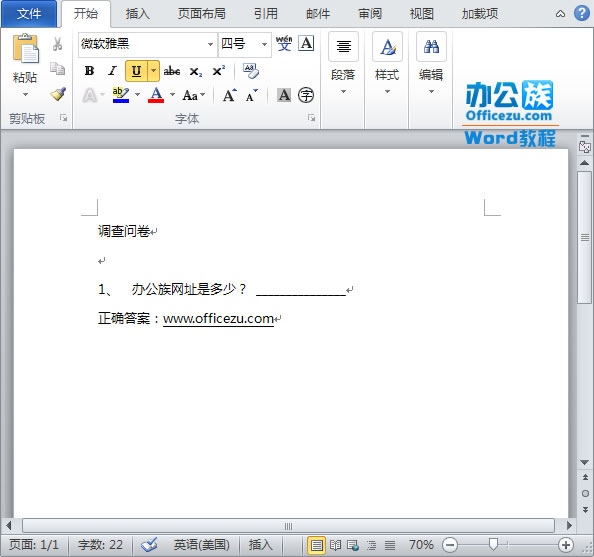The width and height of the screenshot is (594, 557).
Task: Open the Clipboard pane launcher
Action: (x=63, y=119)
